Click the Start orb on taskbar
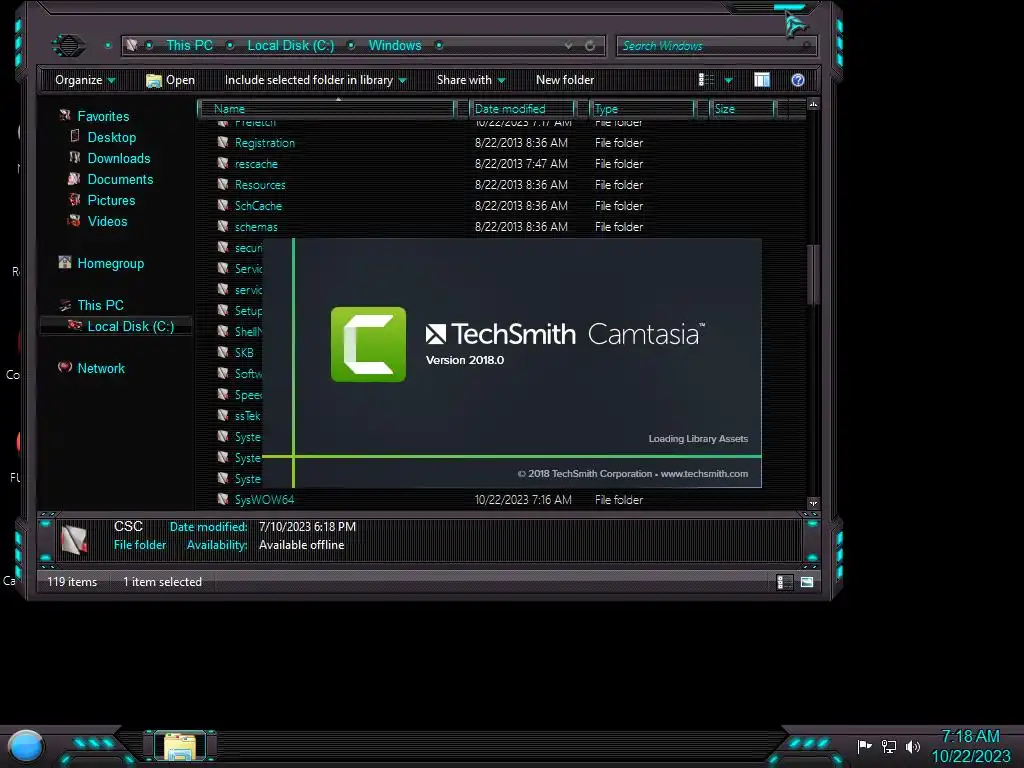The image size is (1024, 768). [x=25, y=747]
